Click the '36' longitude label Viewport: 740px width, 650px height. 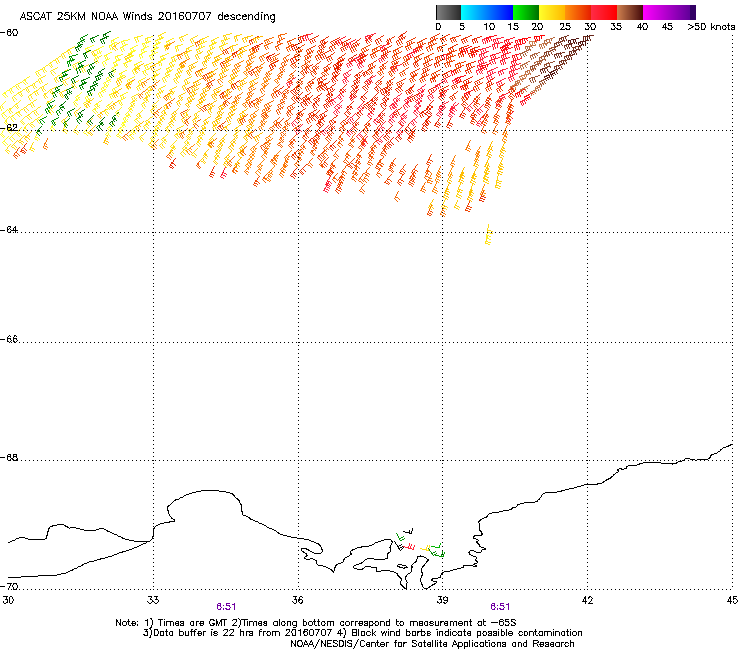[298, 600]
